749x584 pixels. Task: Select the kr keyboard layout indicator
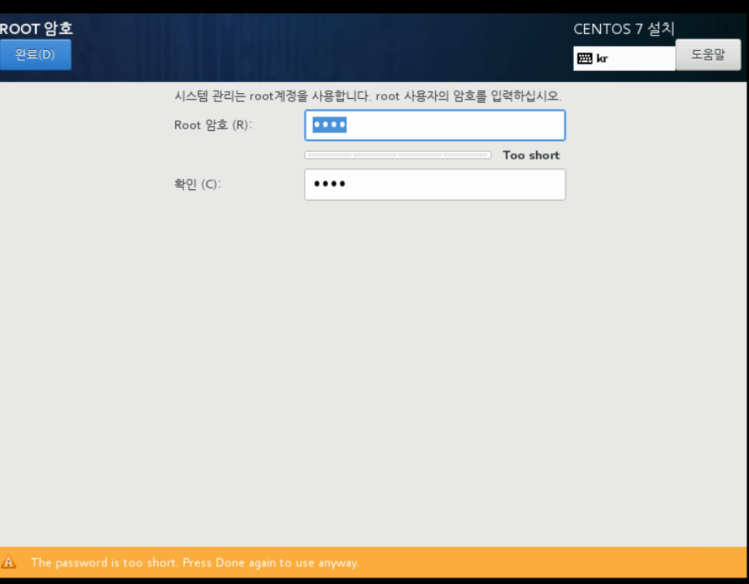point(624,59)
